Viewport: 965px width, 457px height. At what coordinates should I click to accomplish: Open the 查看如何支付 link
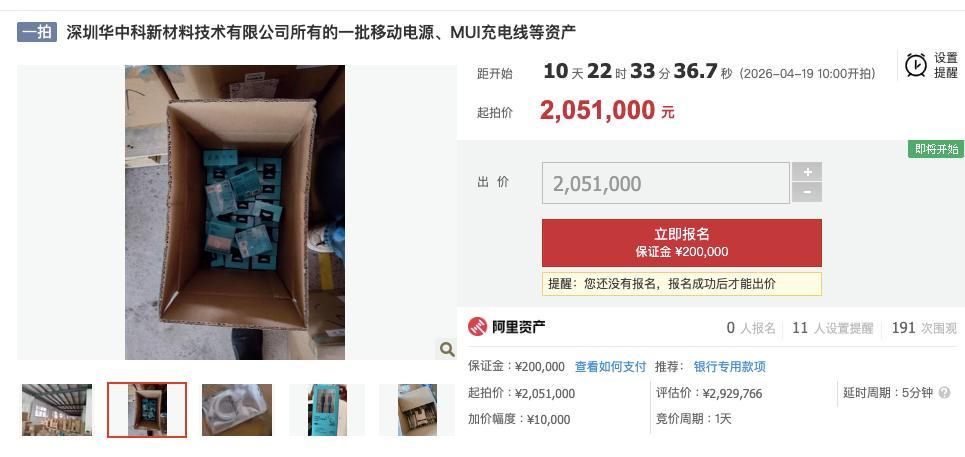[x=611, y=367]
